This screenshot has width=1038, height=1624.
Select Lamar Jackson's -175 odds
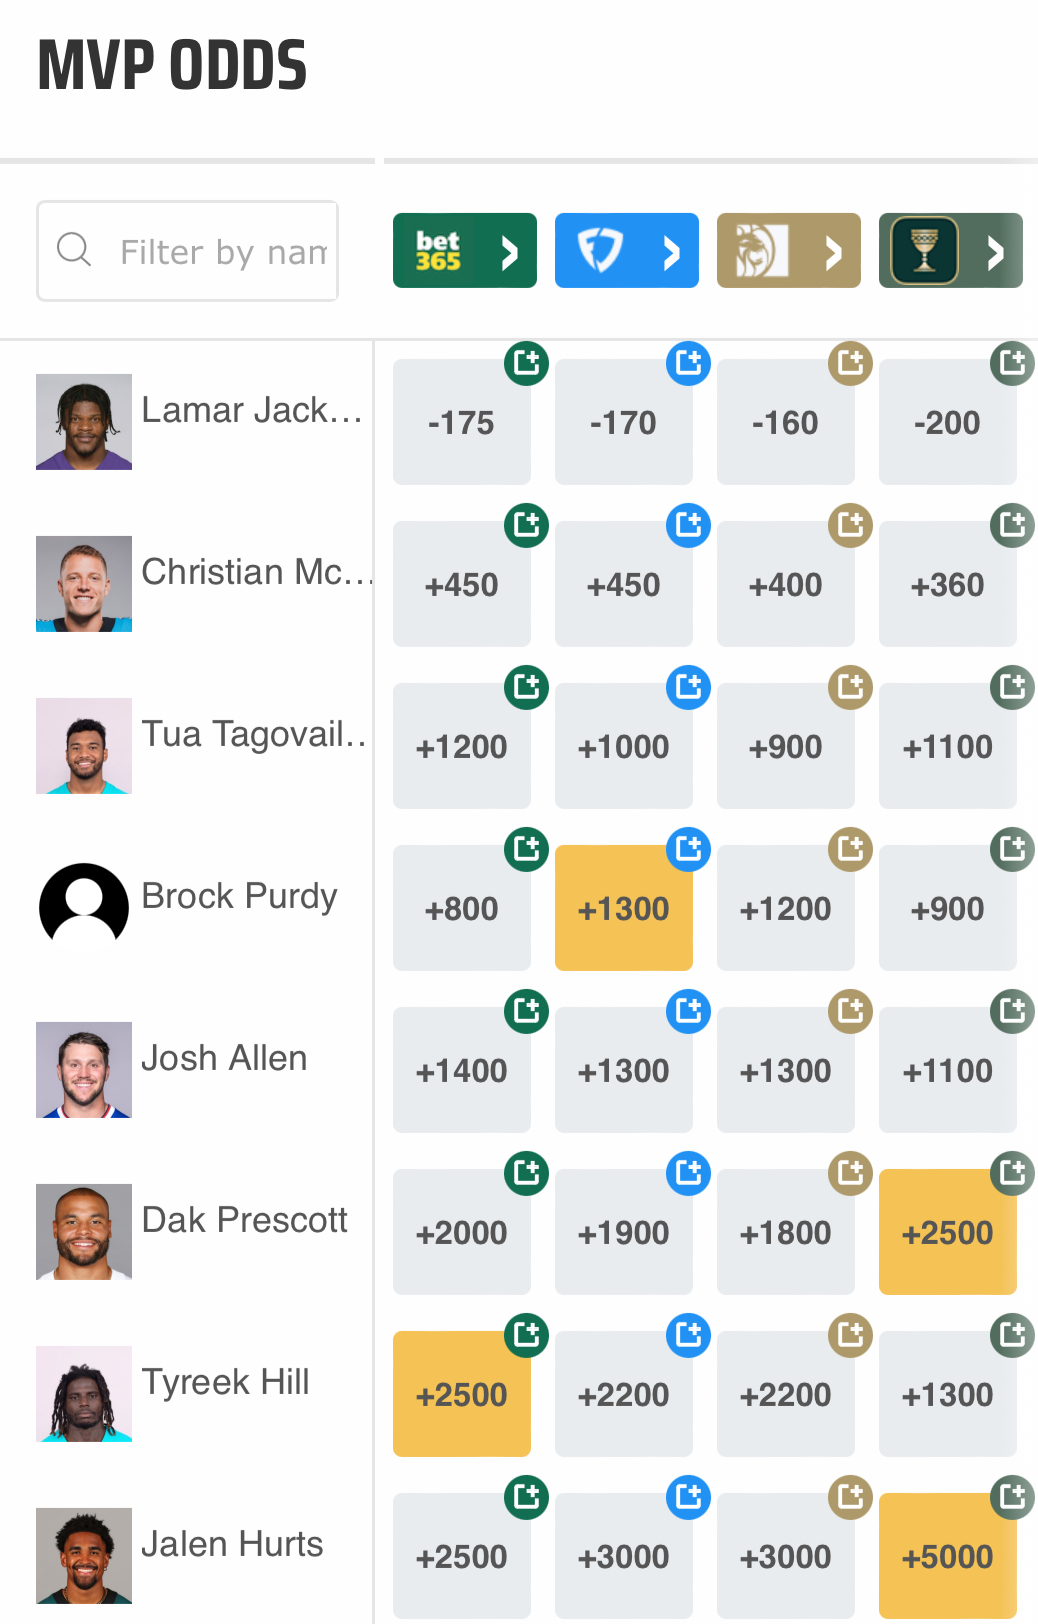pos(461,423)
